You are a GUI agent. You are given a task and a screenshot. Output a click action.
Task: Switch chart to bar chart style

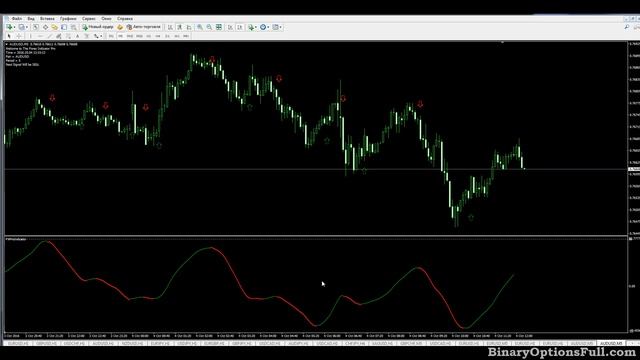(x=170, y=27)
